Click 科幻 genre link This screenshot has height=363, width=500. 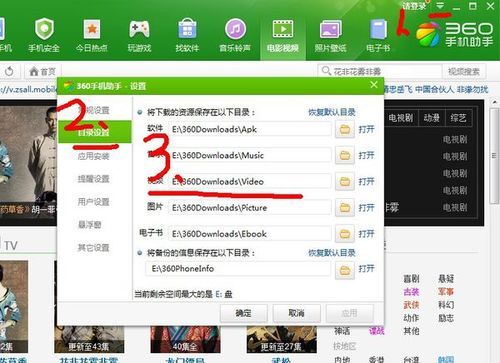[x=446, y=305]
